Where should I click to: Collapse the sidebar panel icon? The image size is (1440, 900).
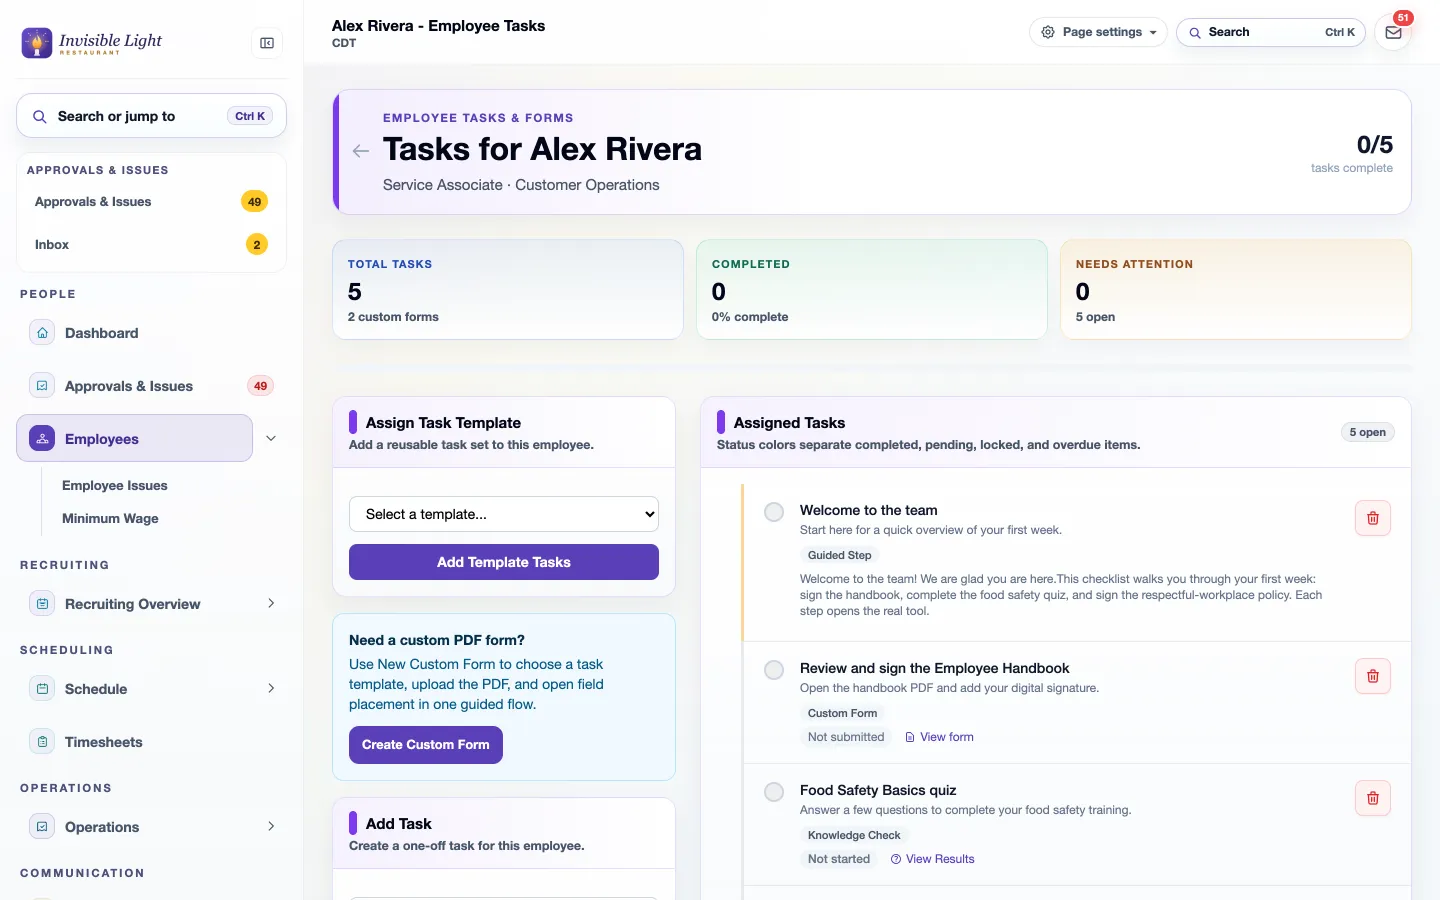pyautogui.click(x=267, y=43)
